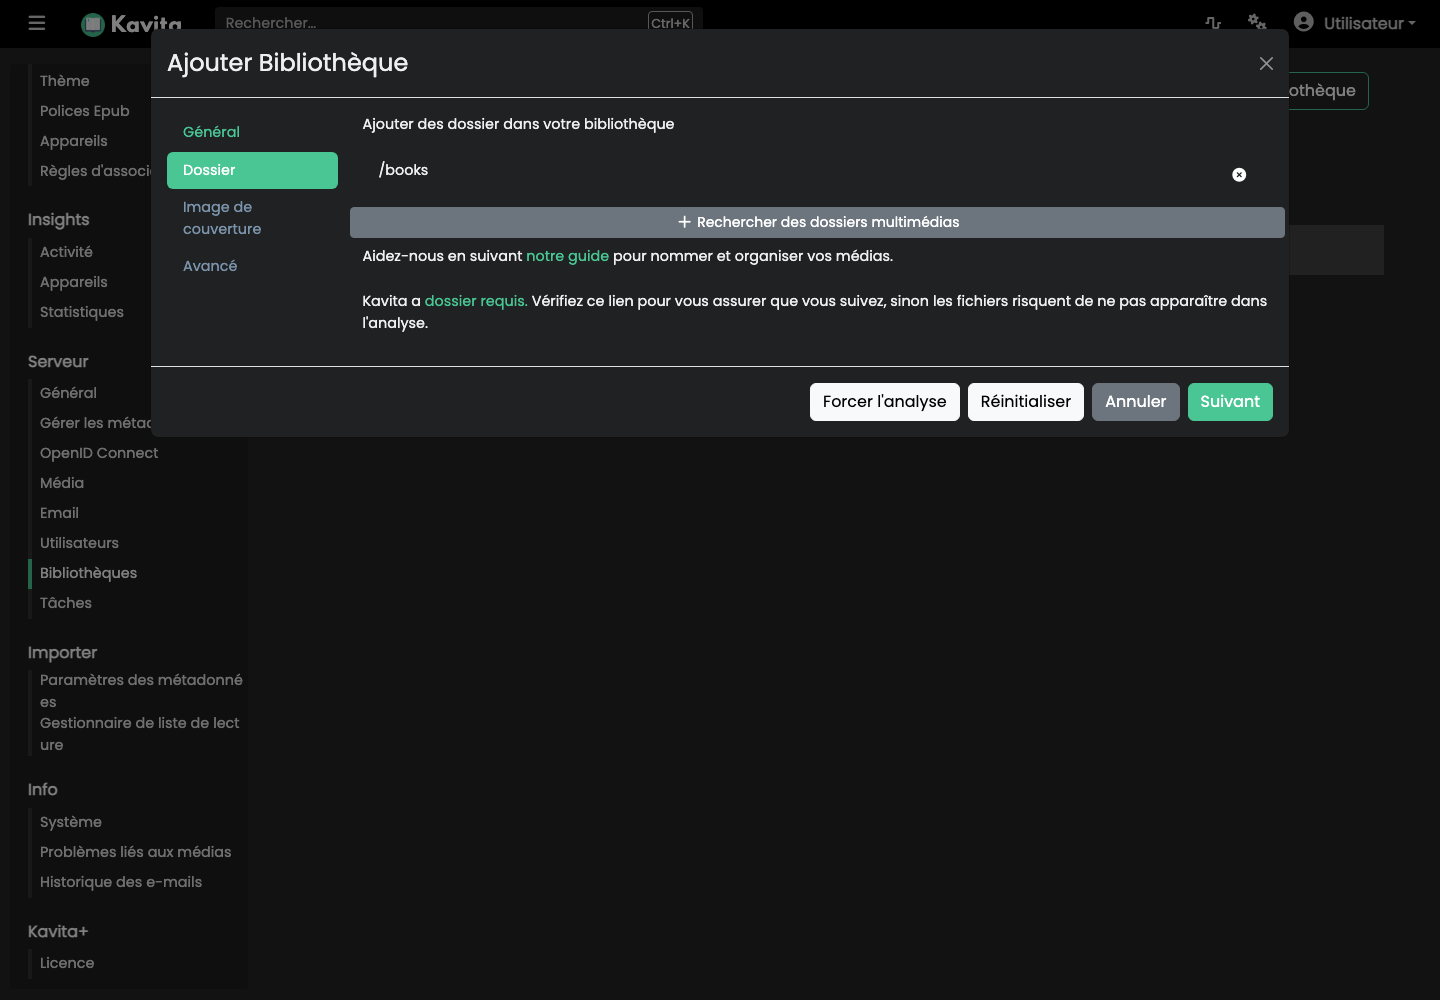Open the 'dossier requis' link
This screenshot has width=1440, height=1000.
pos(476,301)
